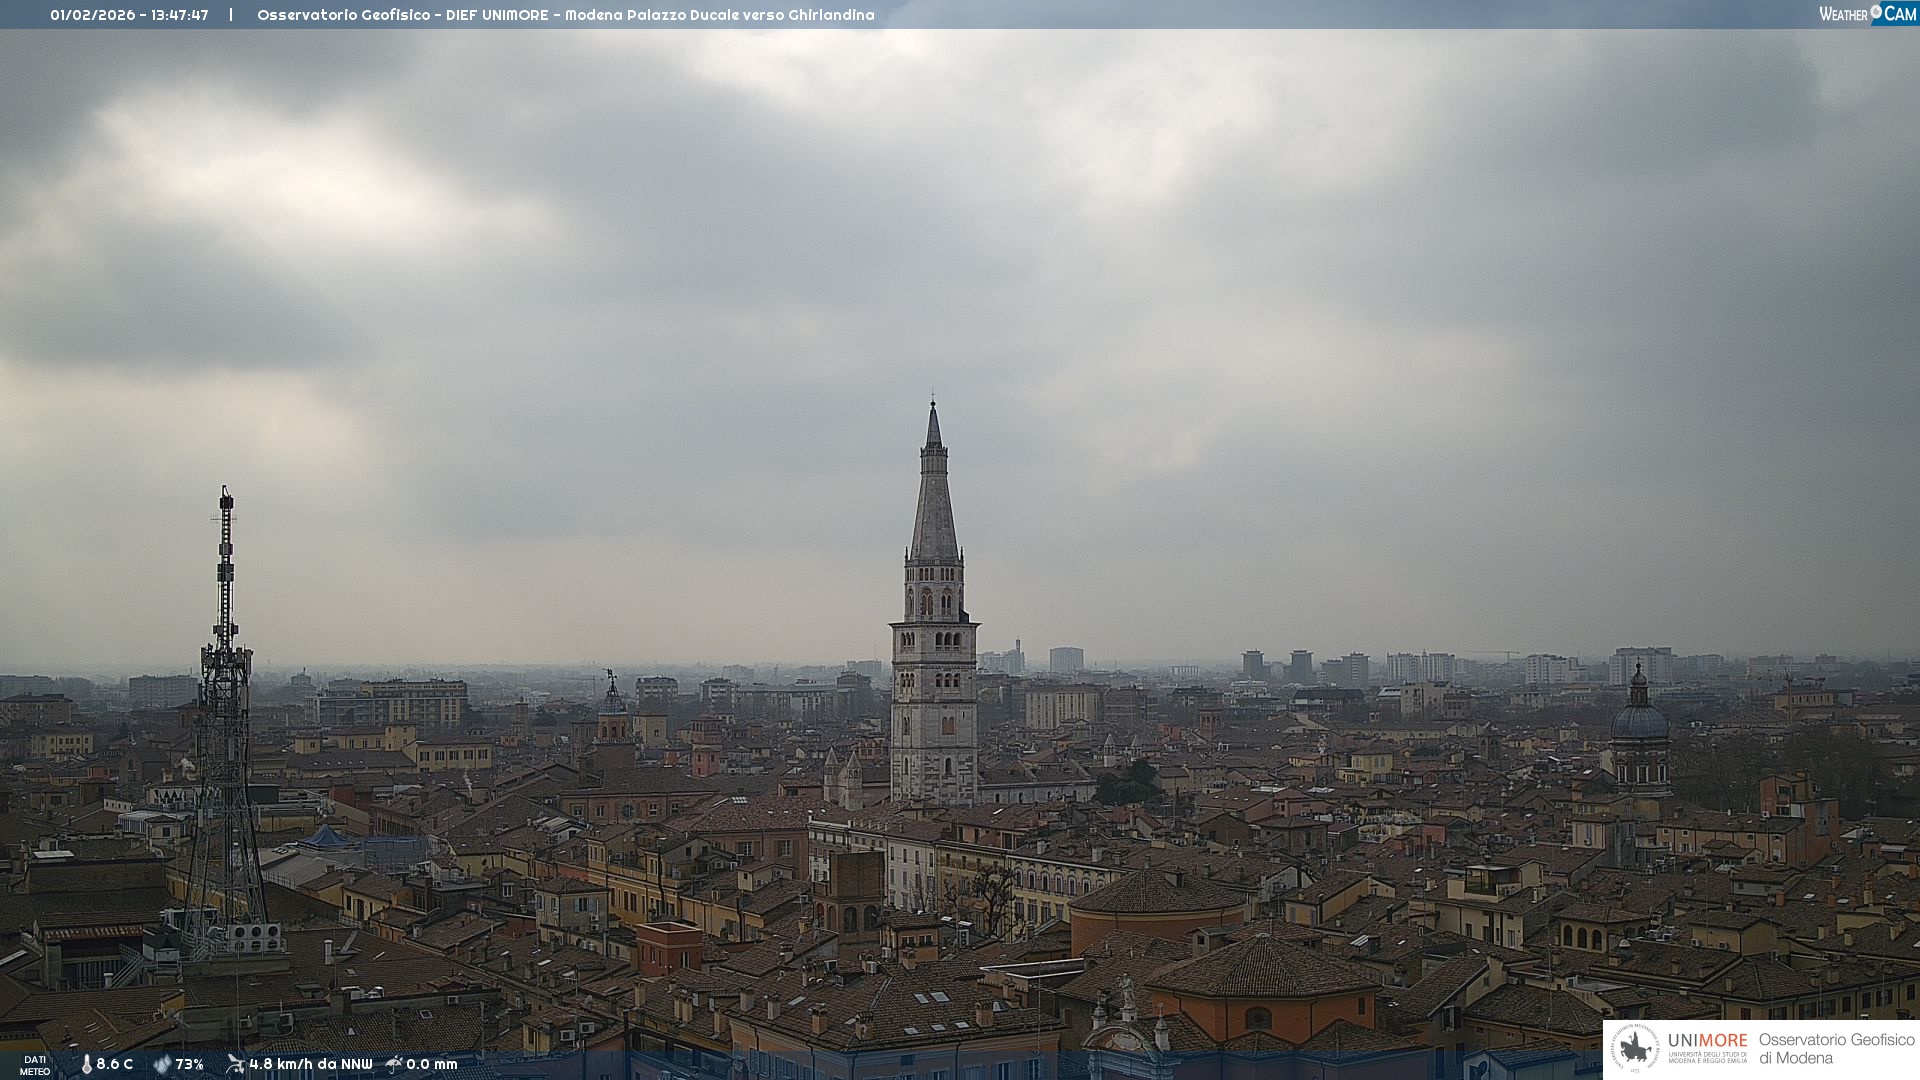Viewport: 1920px width, 1080px height.
Task: Click the 8.6 C temperature reading
Action: [x=114, y=1064]
